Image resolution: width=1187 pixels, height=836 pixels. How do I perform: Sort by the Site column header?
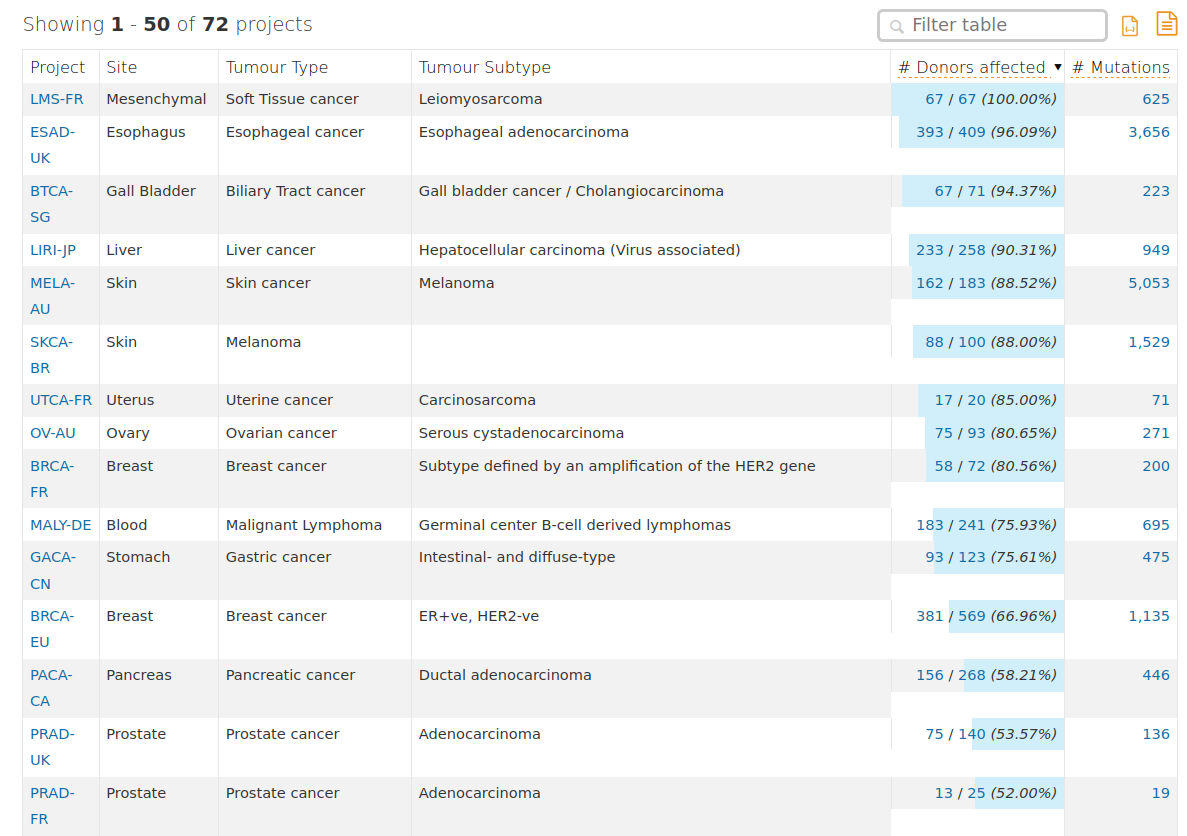122,67
